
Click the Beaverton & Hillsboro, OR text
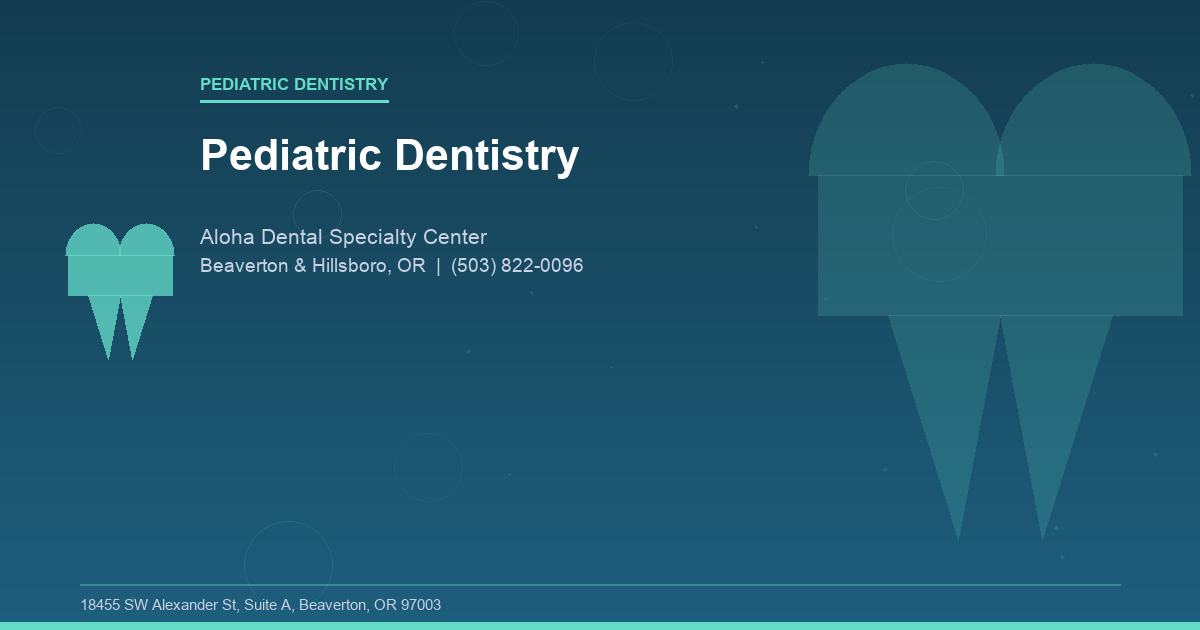(x=312, y=266)
